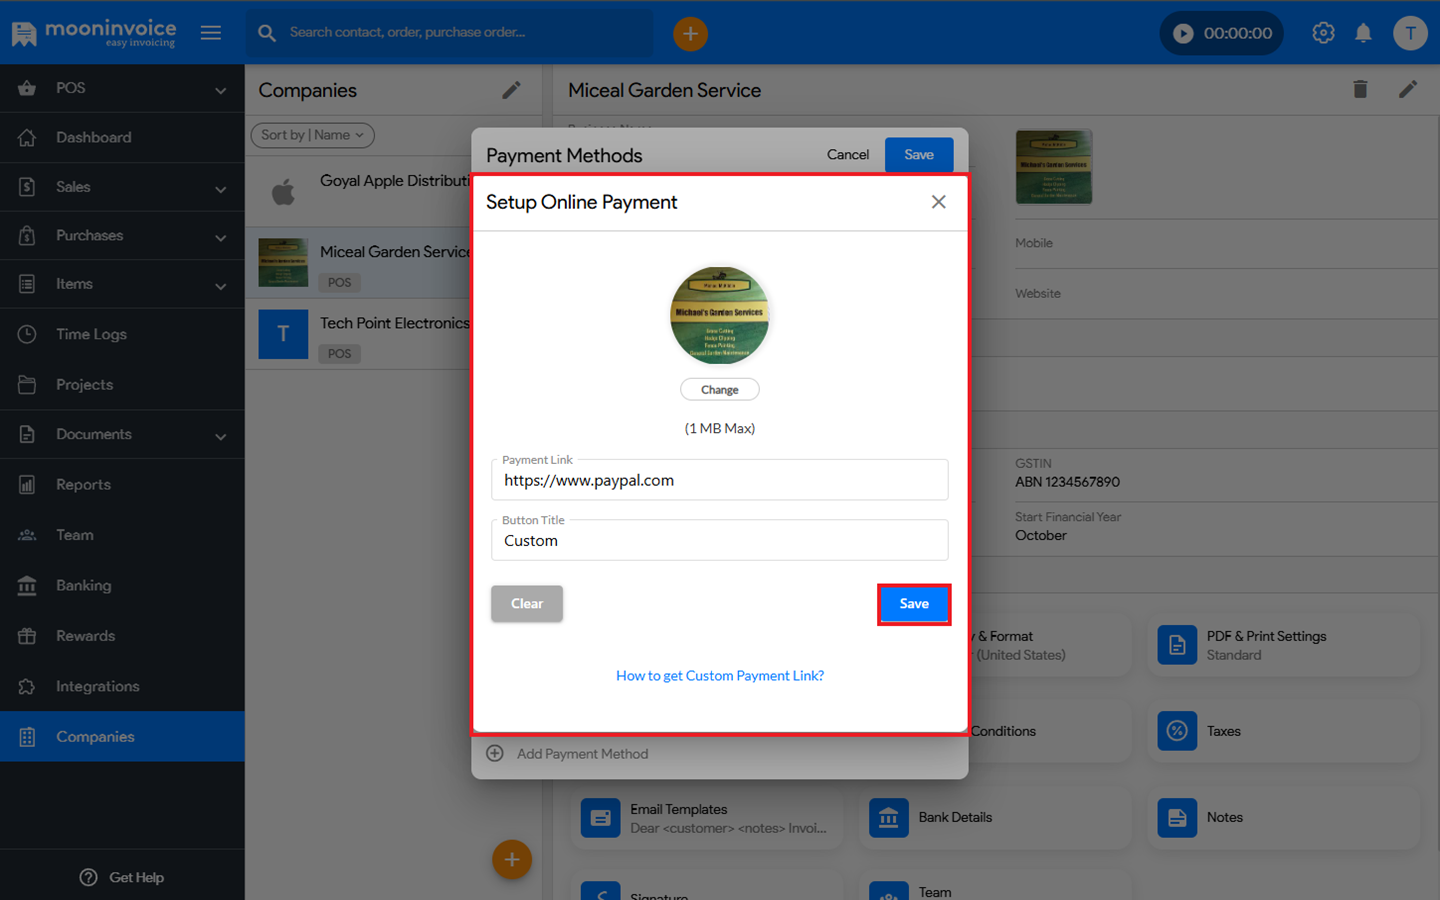
Task: Start the timer play button
Action: (1183, 33)
